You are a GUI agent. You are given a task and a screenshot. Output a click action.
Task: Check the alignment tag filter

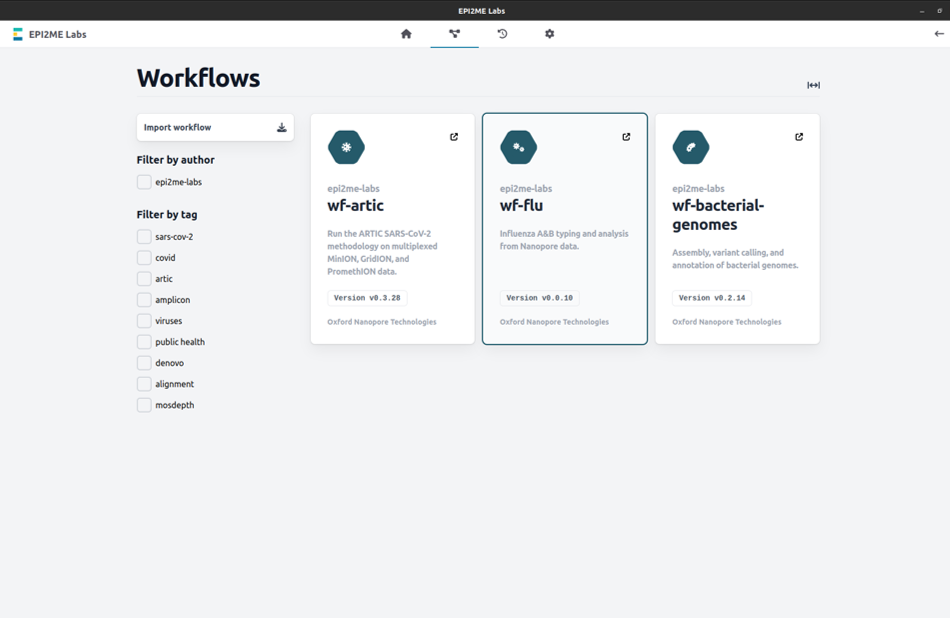pos(144,384)
